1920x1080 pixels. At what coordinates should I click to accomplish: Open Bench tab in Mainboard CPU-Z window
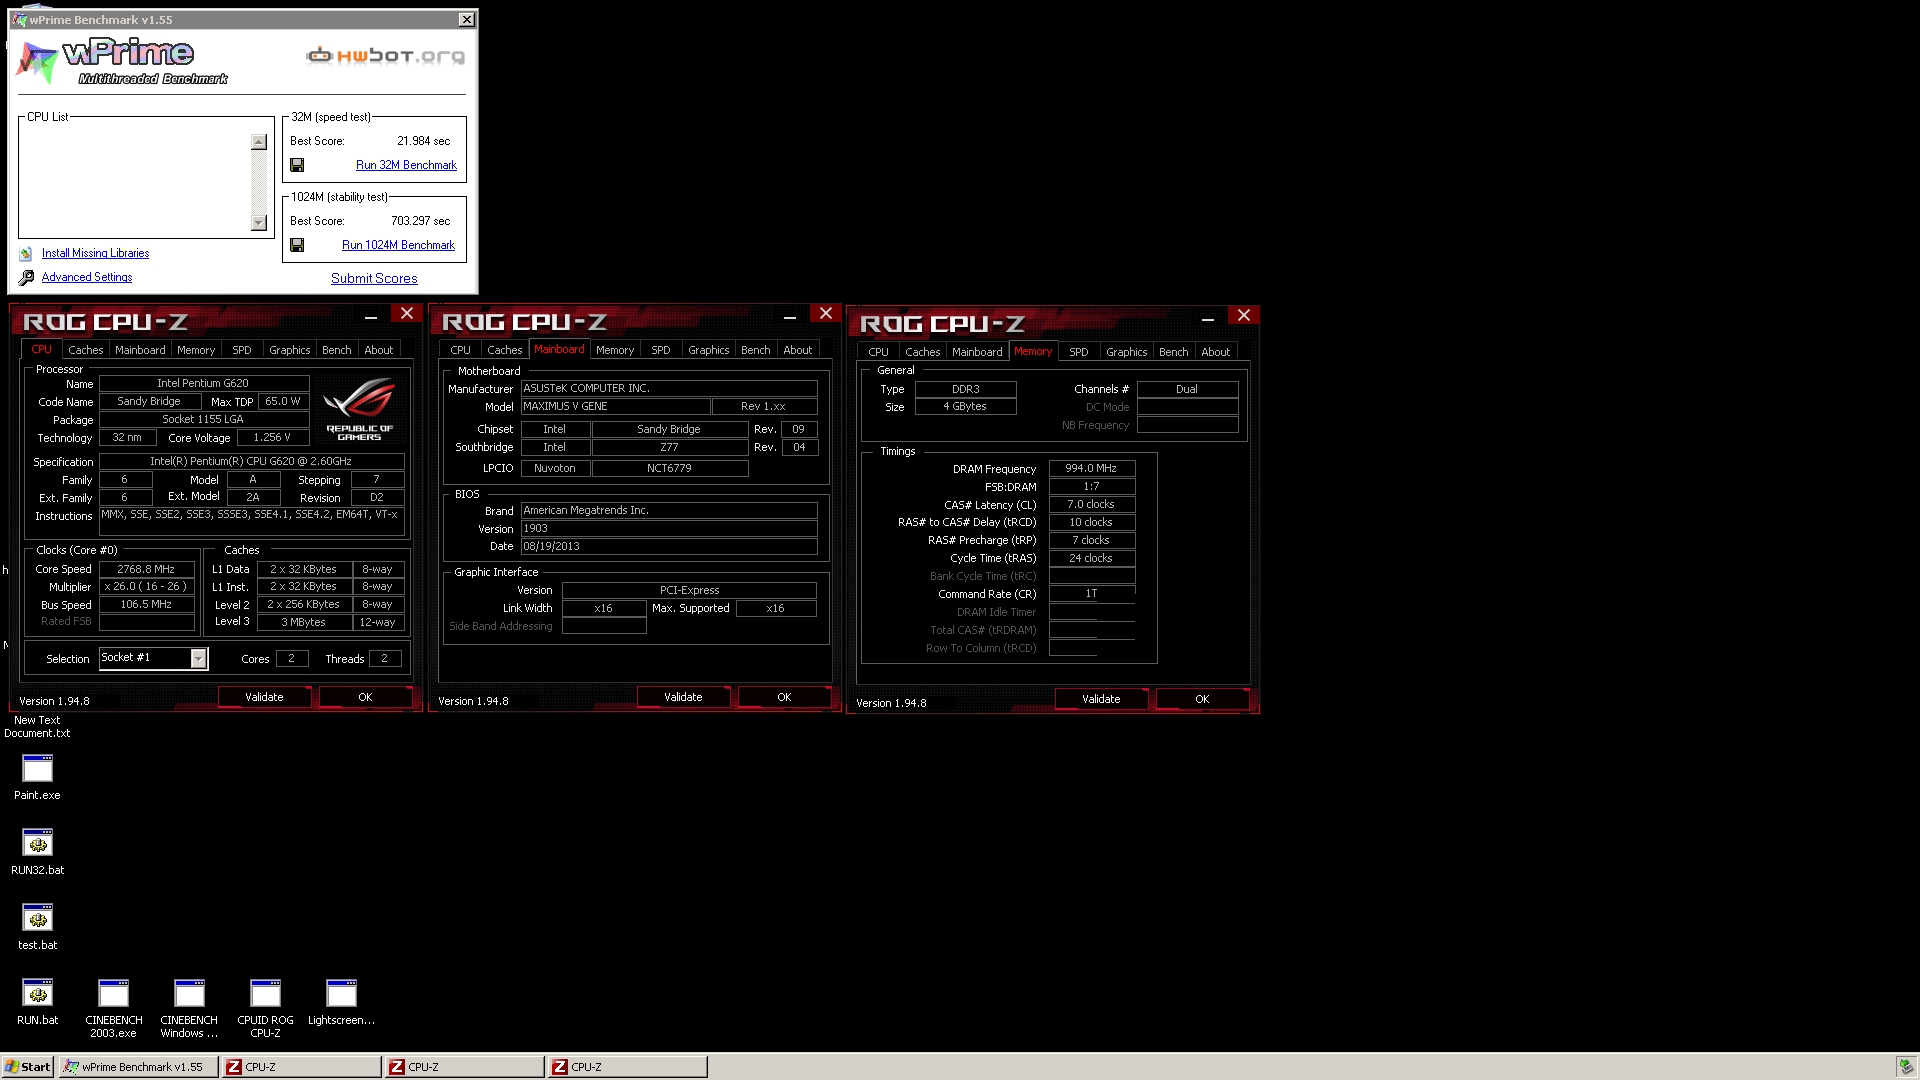coord(756,350)
